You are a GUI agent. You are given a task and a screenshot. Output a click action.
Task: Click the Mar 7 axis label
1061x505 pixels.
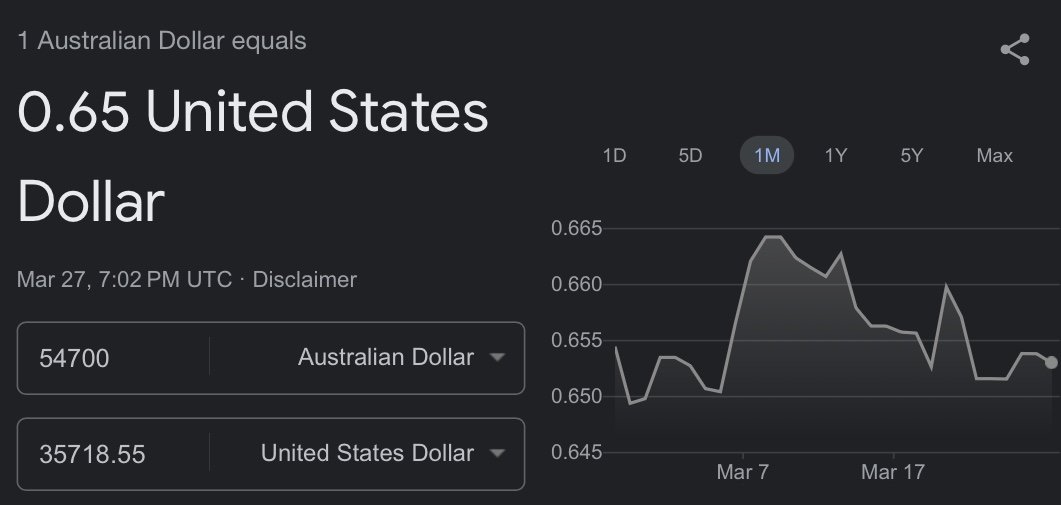(743, 472)
